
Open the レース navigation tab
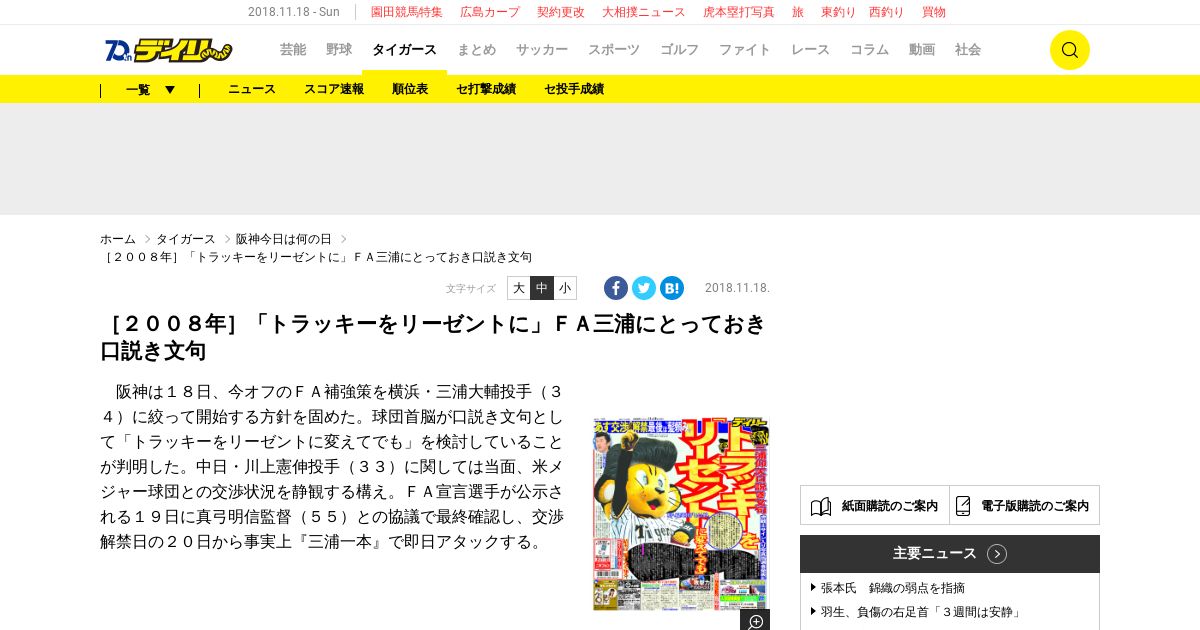click(810, 50)
